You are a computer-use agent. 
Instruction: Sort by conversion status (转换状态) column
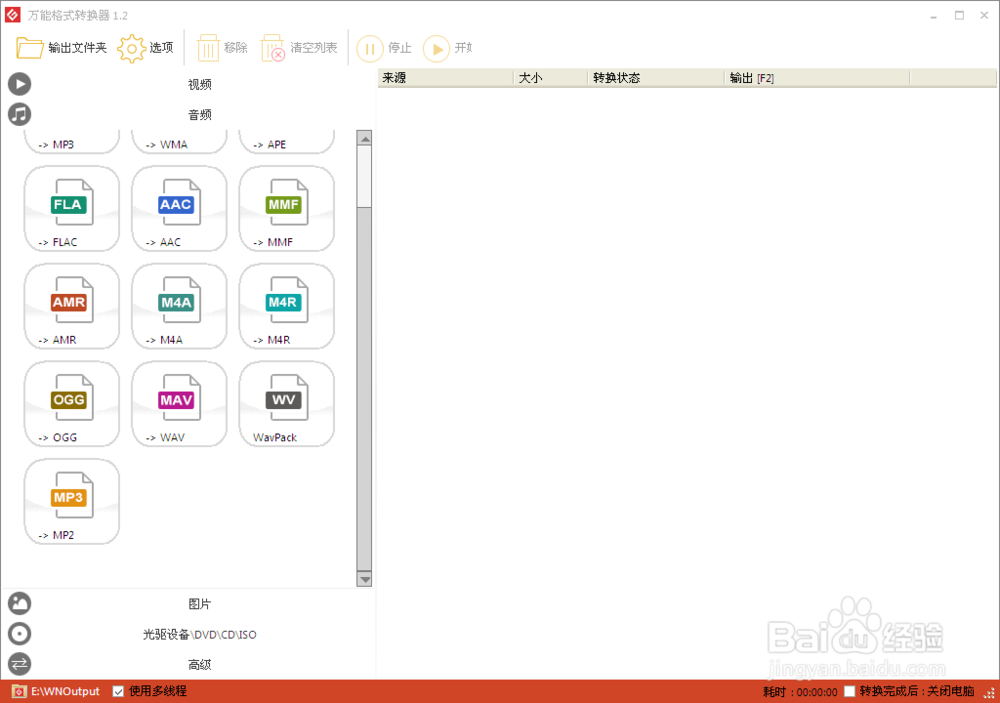pyautogui.click(x=656, y=78)
